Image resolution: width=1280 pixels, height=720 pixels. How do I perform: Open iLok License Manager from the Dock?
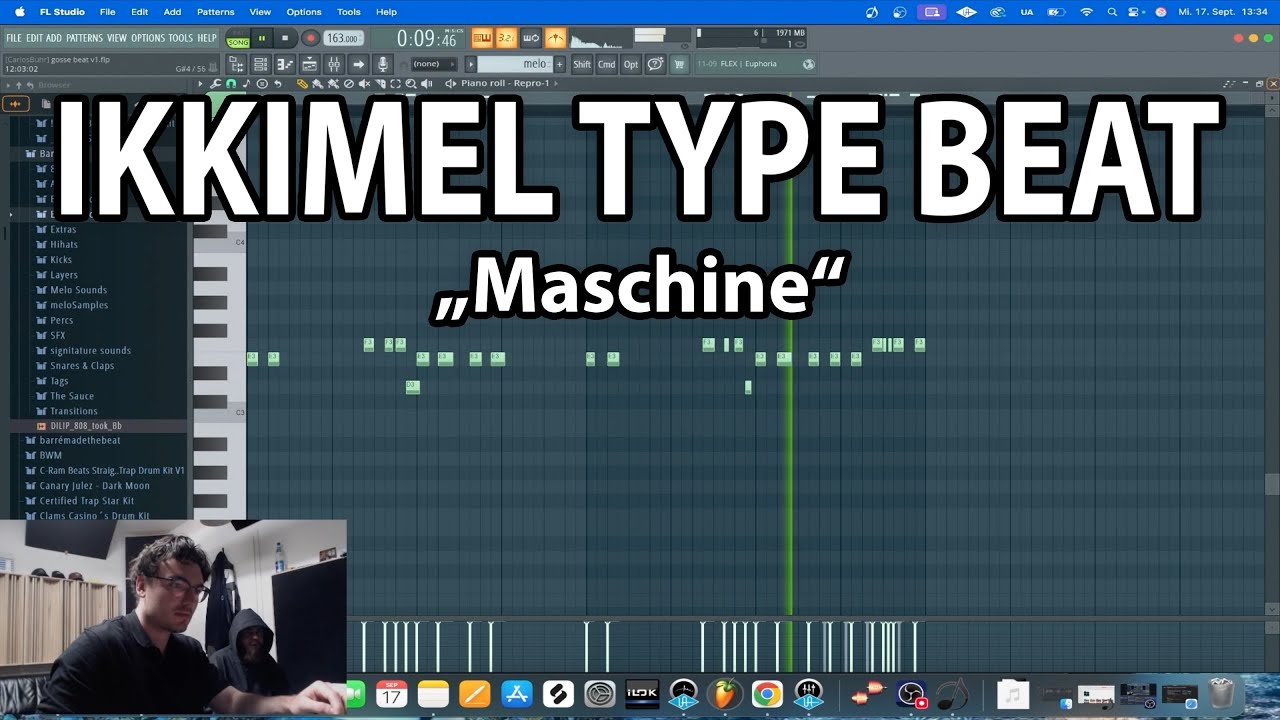(642, 694)
